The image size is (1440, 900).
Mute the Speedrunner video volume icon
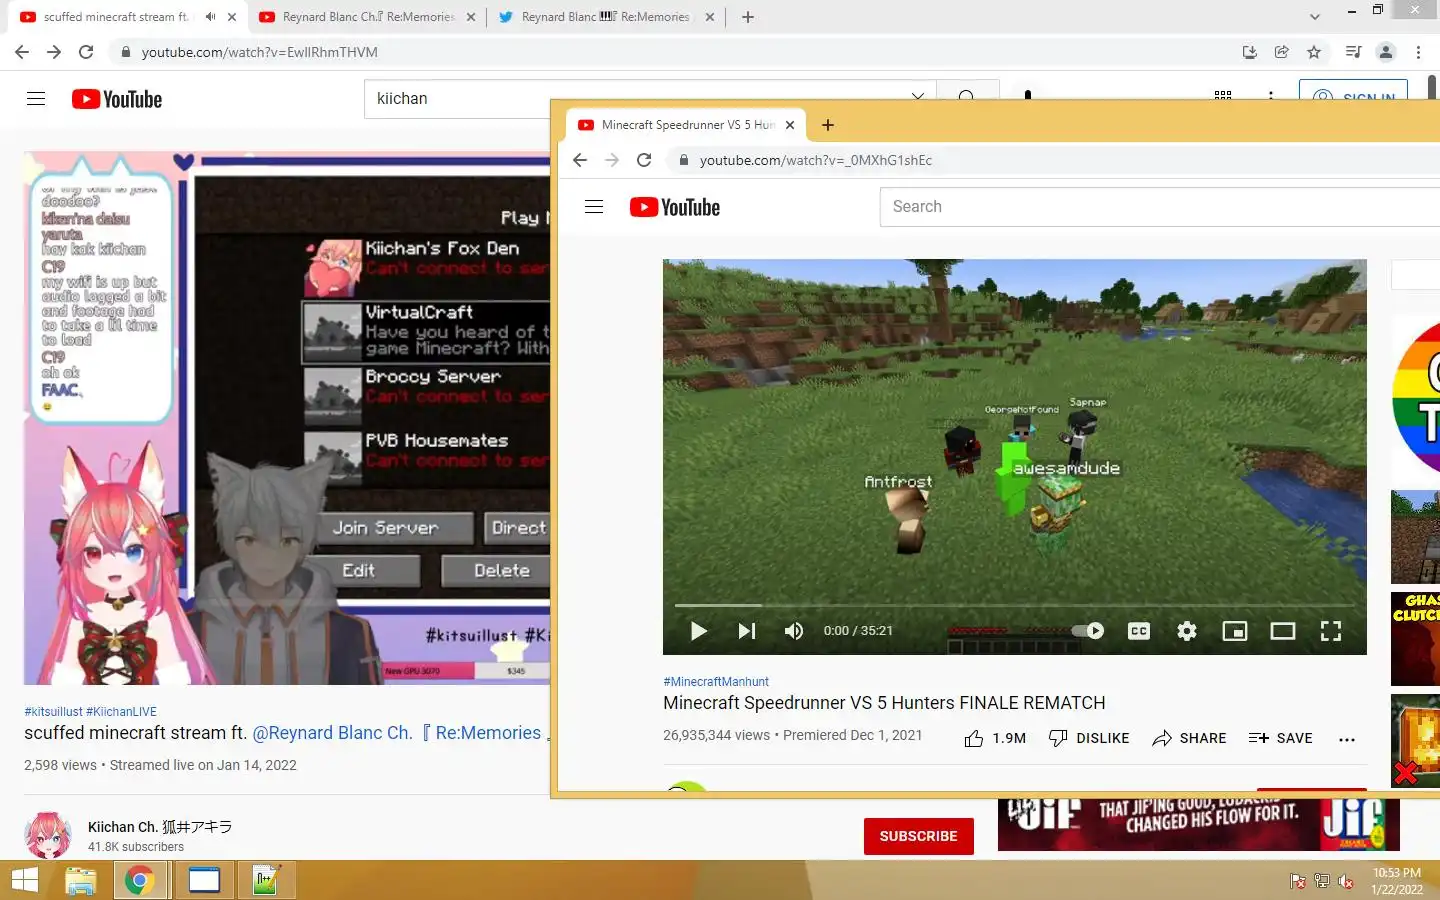coord(794,631)
